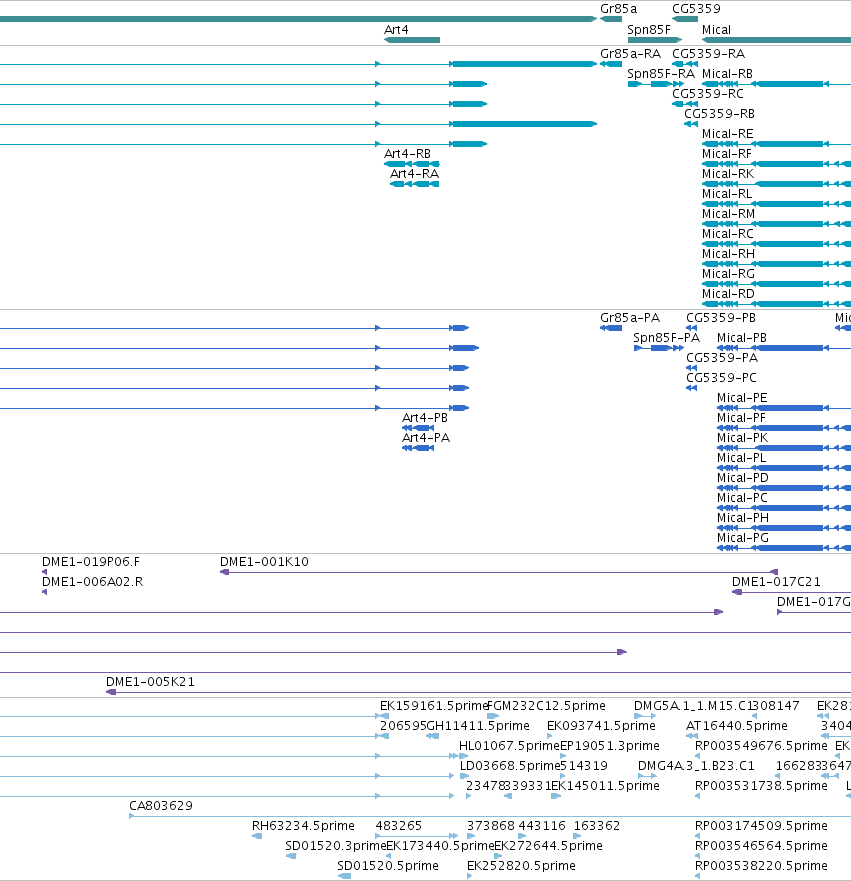The height and width of the screenshot is (881, 851).
Task: Select the Mical-PB protein
Action: (784, 348)
